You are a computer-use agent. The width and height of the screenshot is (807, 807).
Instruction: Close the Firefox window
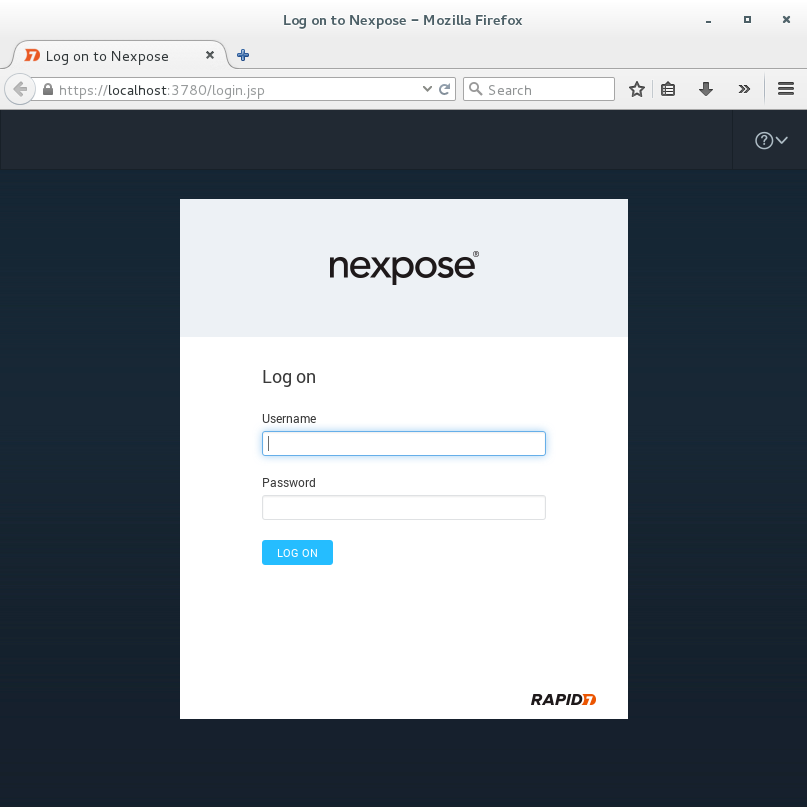coord(786,20)
